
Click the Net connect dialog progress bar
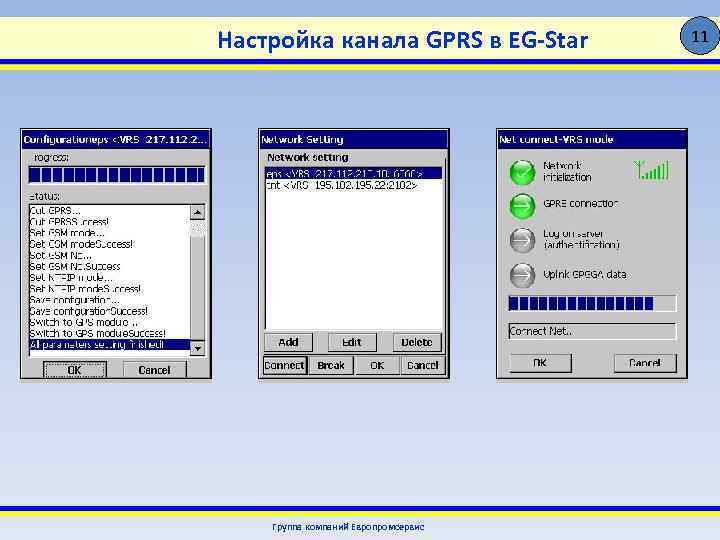pyautogui.click(x=592, y=303)
